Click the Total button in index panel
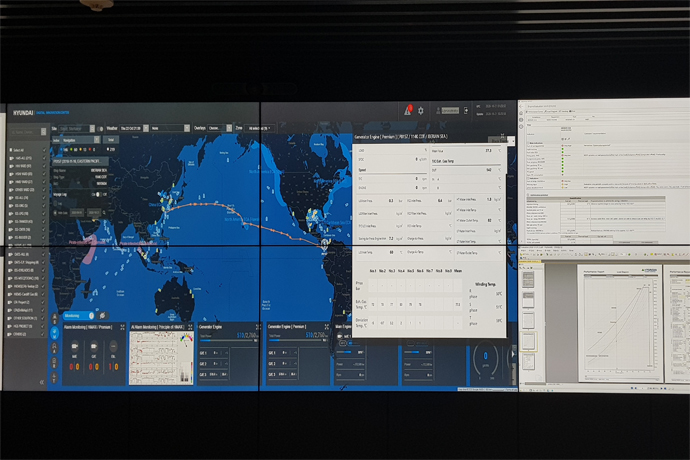This screenshot has height=460, width=690. point(111,139)
